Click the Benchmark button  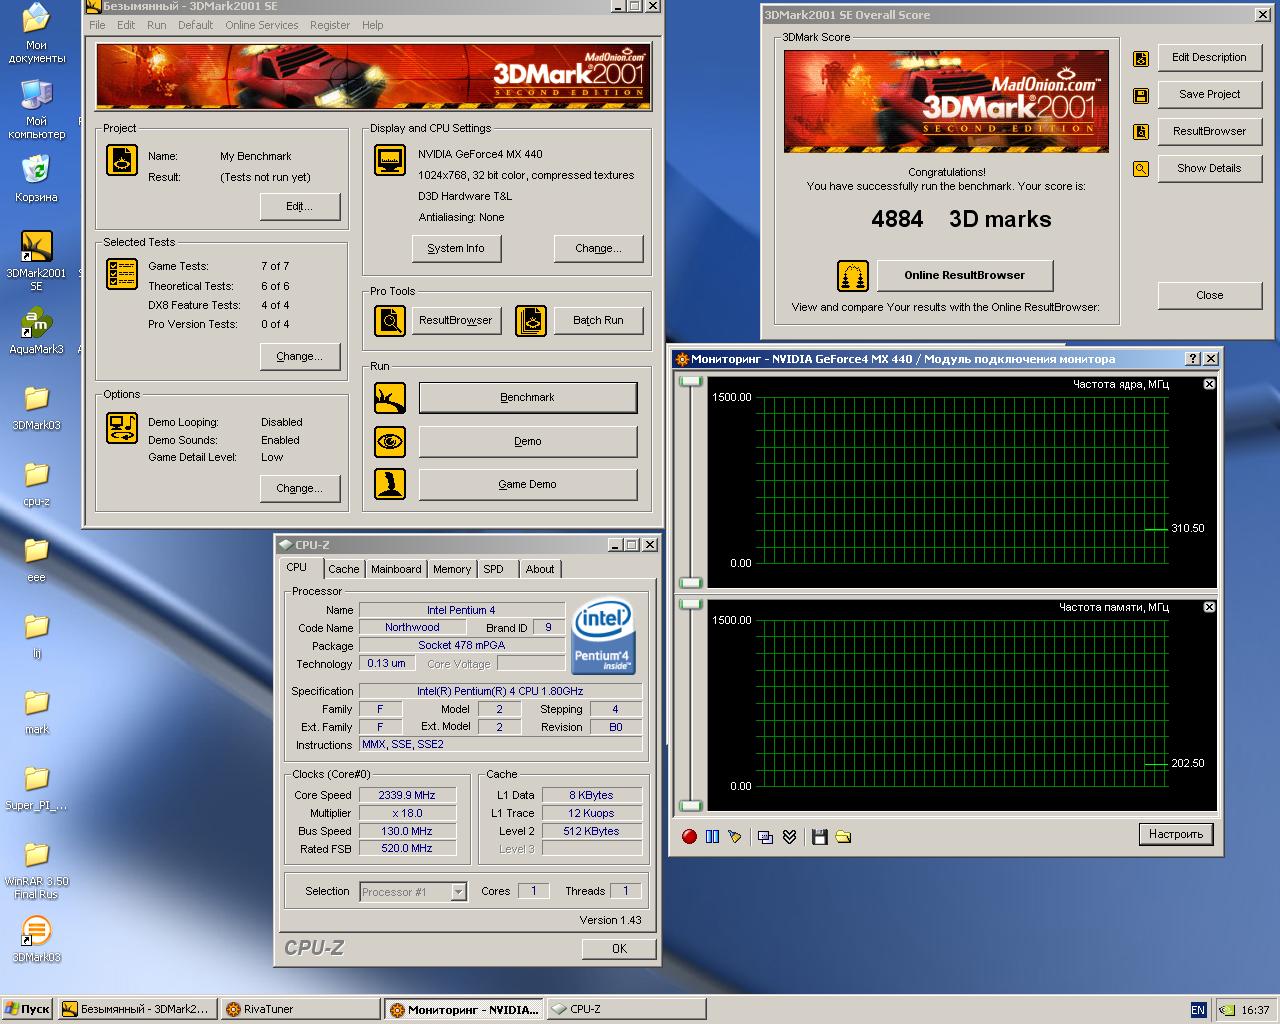[528, 398]
